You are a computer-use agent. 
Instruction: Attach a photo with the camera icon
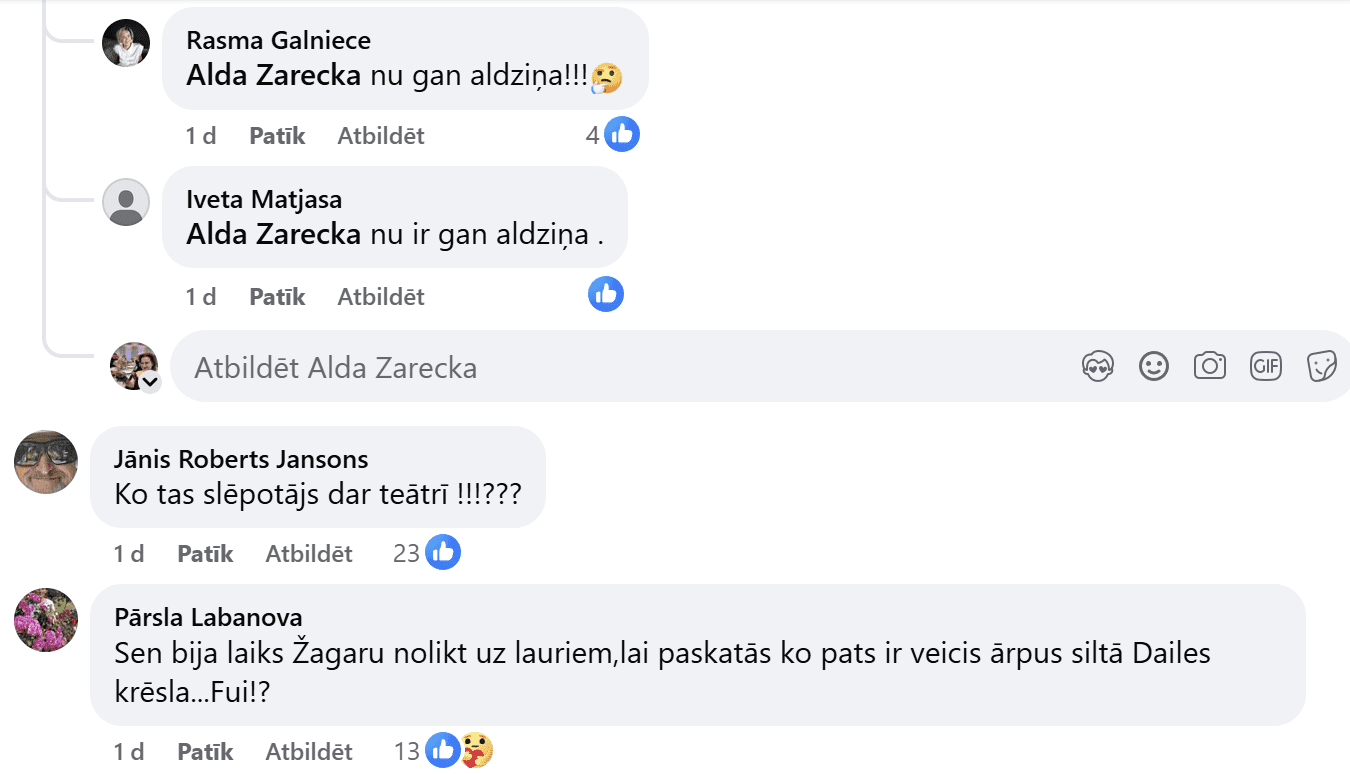tap(1210, 367)
